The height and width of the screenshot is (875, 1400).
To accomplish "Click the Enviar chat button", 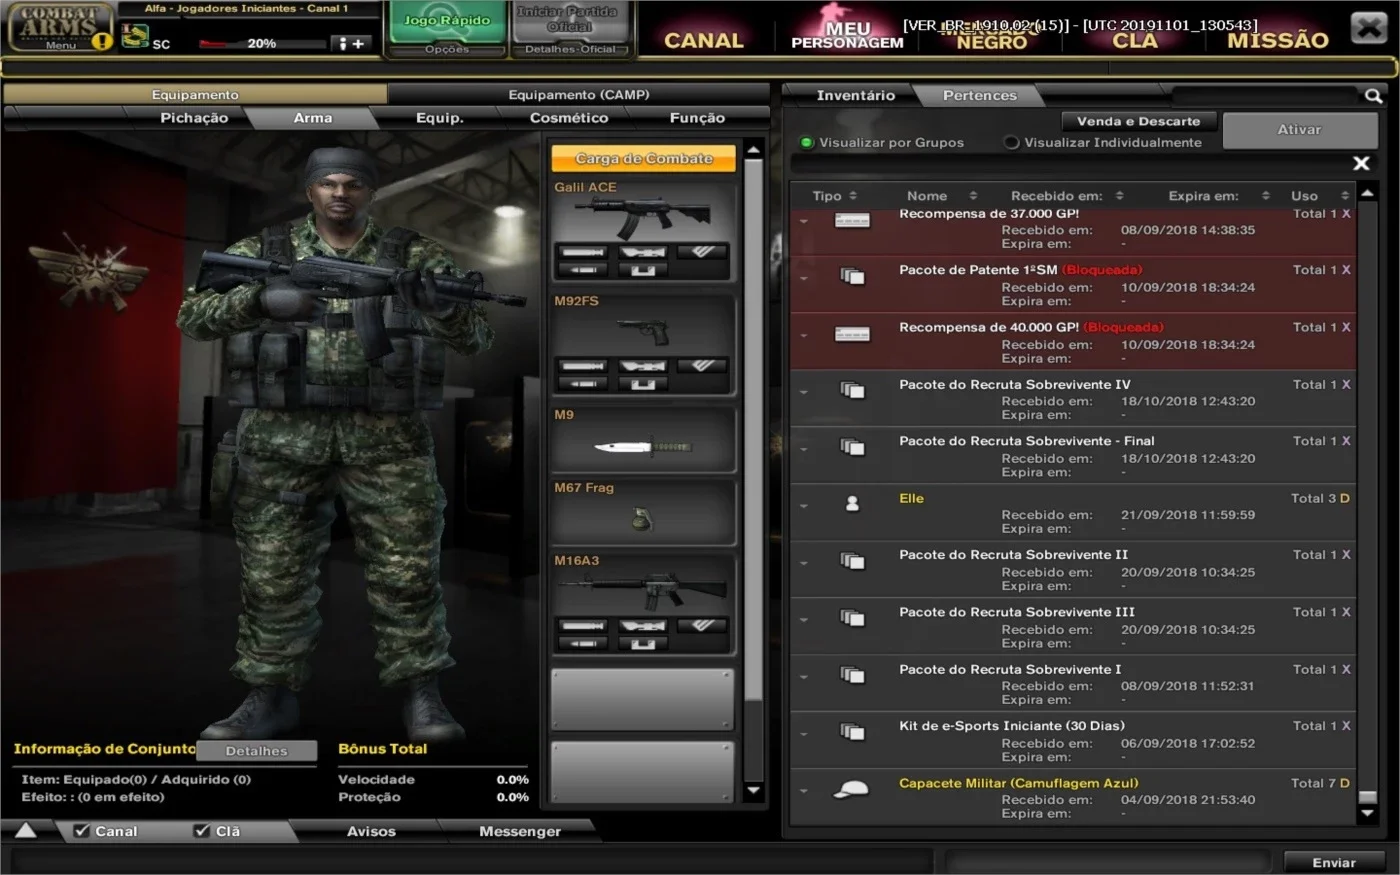I will 1334,862.
